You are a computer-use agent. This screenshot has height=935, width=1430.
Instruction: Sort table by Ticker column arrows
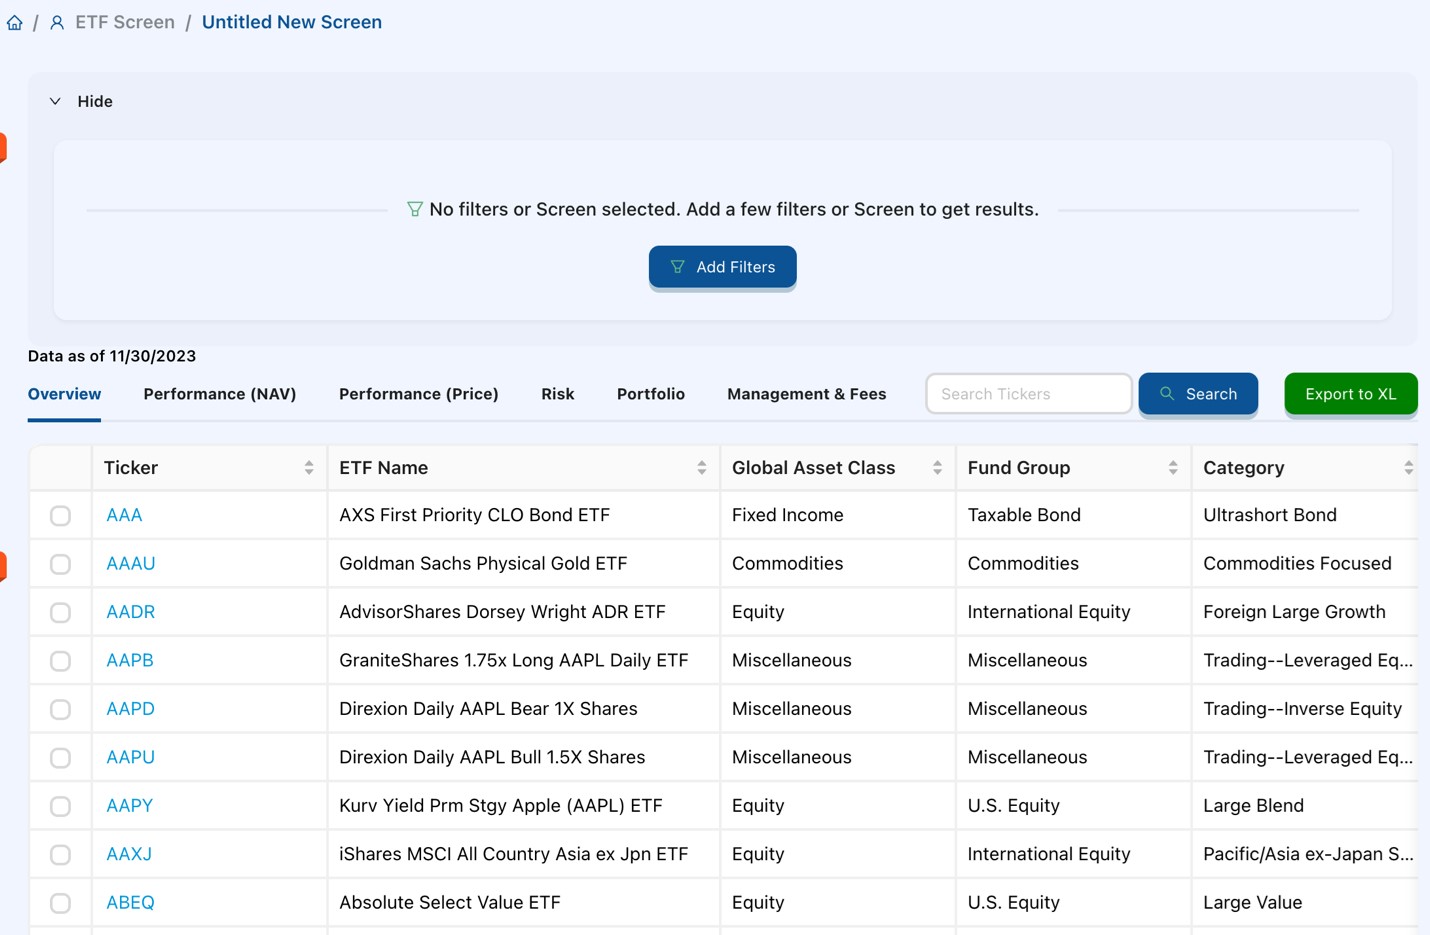coord(309,468)
